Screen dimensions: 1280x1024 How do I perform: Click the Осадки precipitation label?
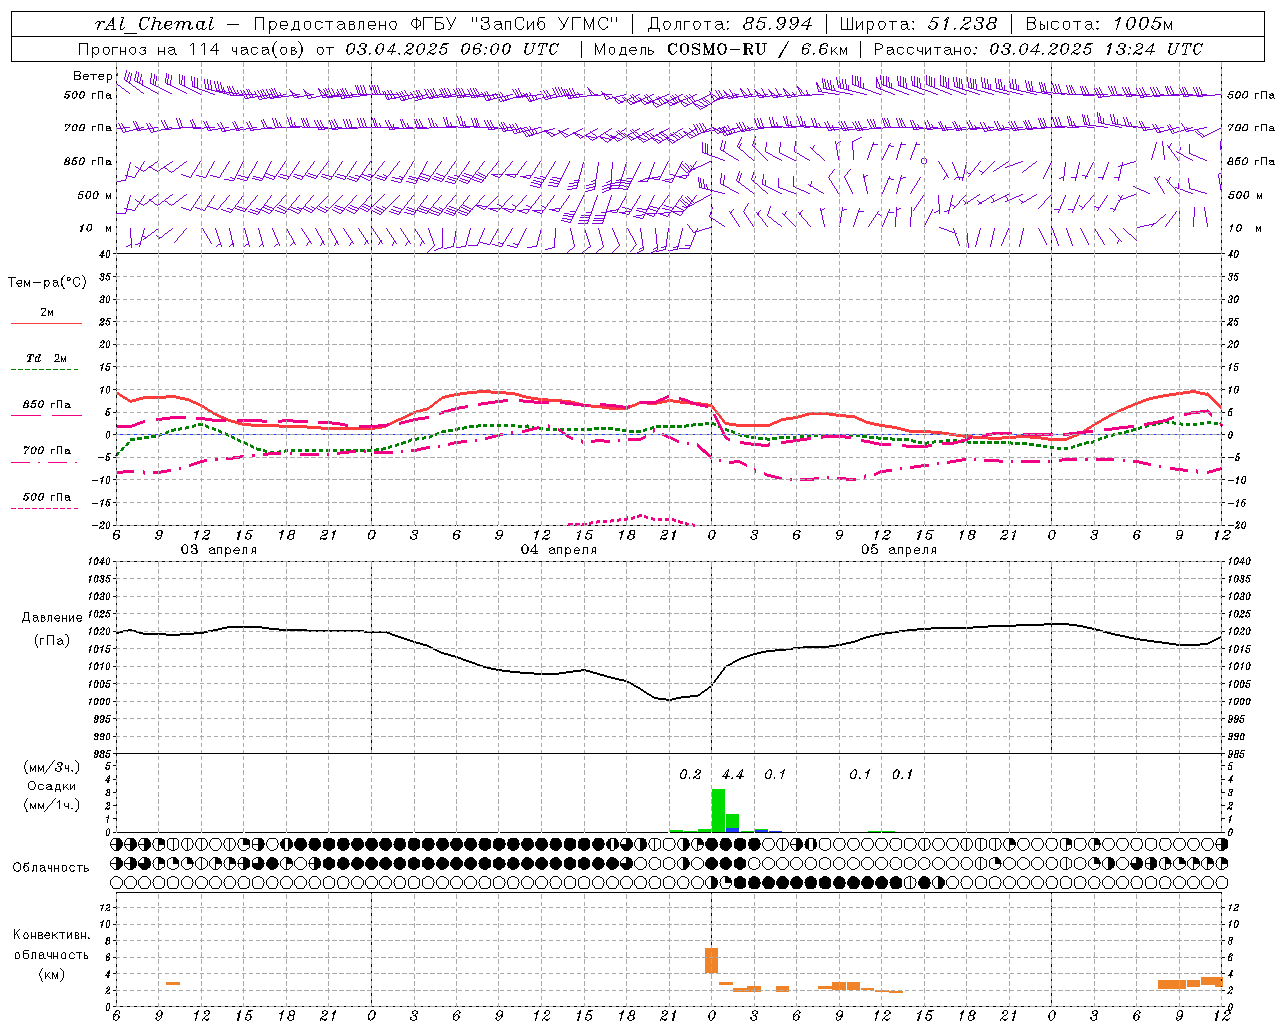51,786
